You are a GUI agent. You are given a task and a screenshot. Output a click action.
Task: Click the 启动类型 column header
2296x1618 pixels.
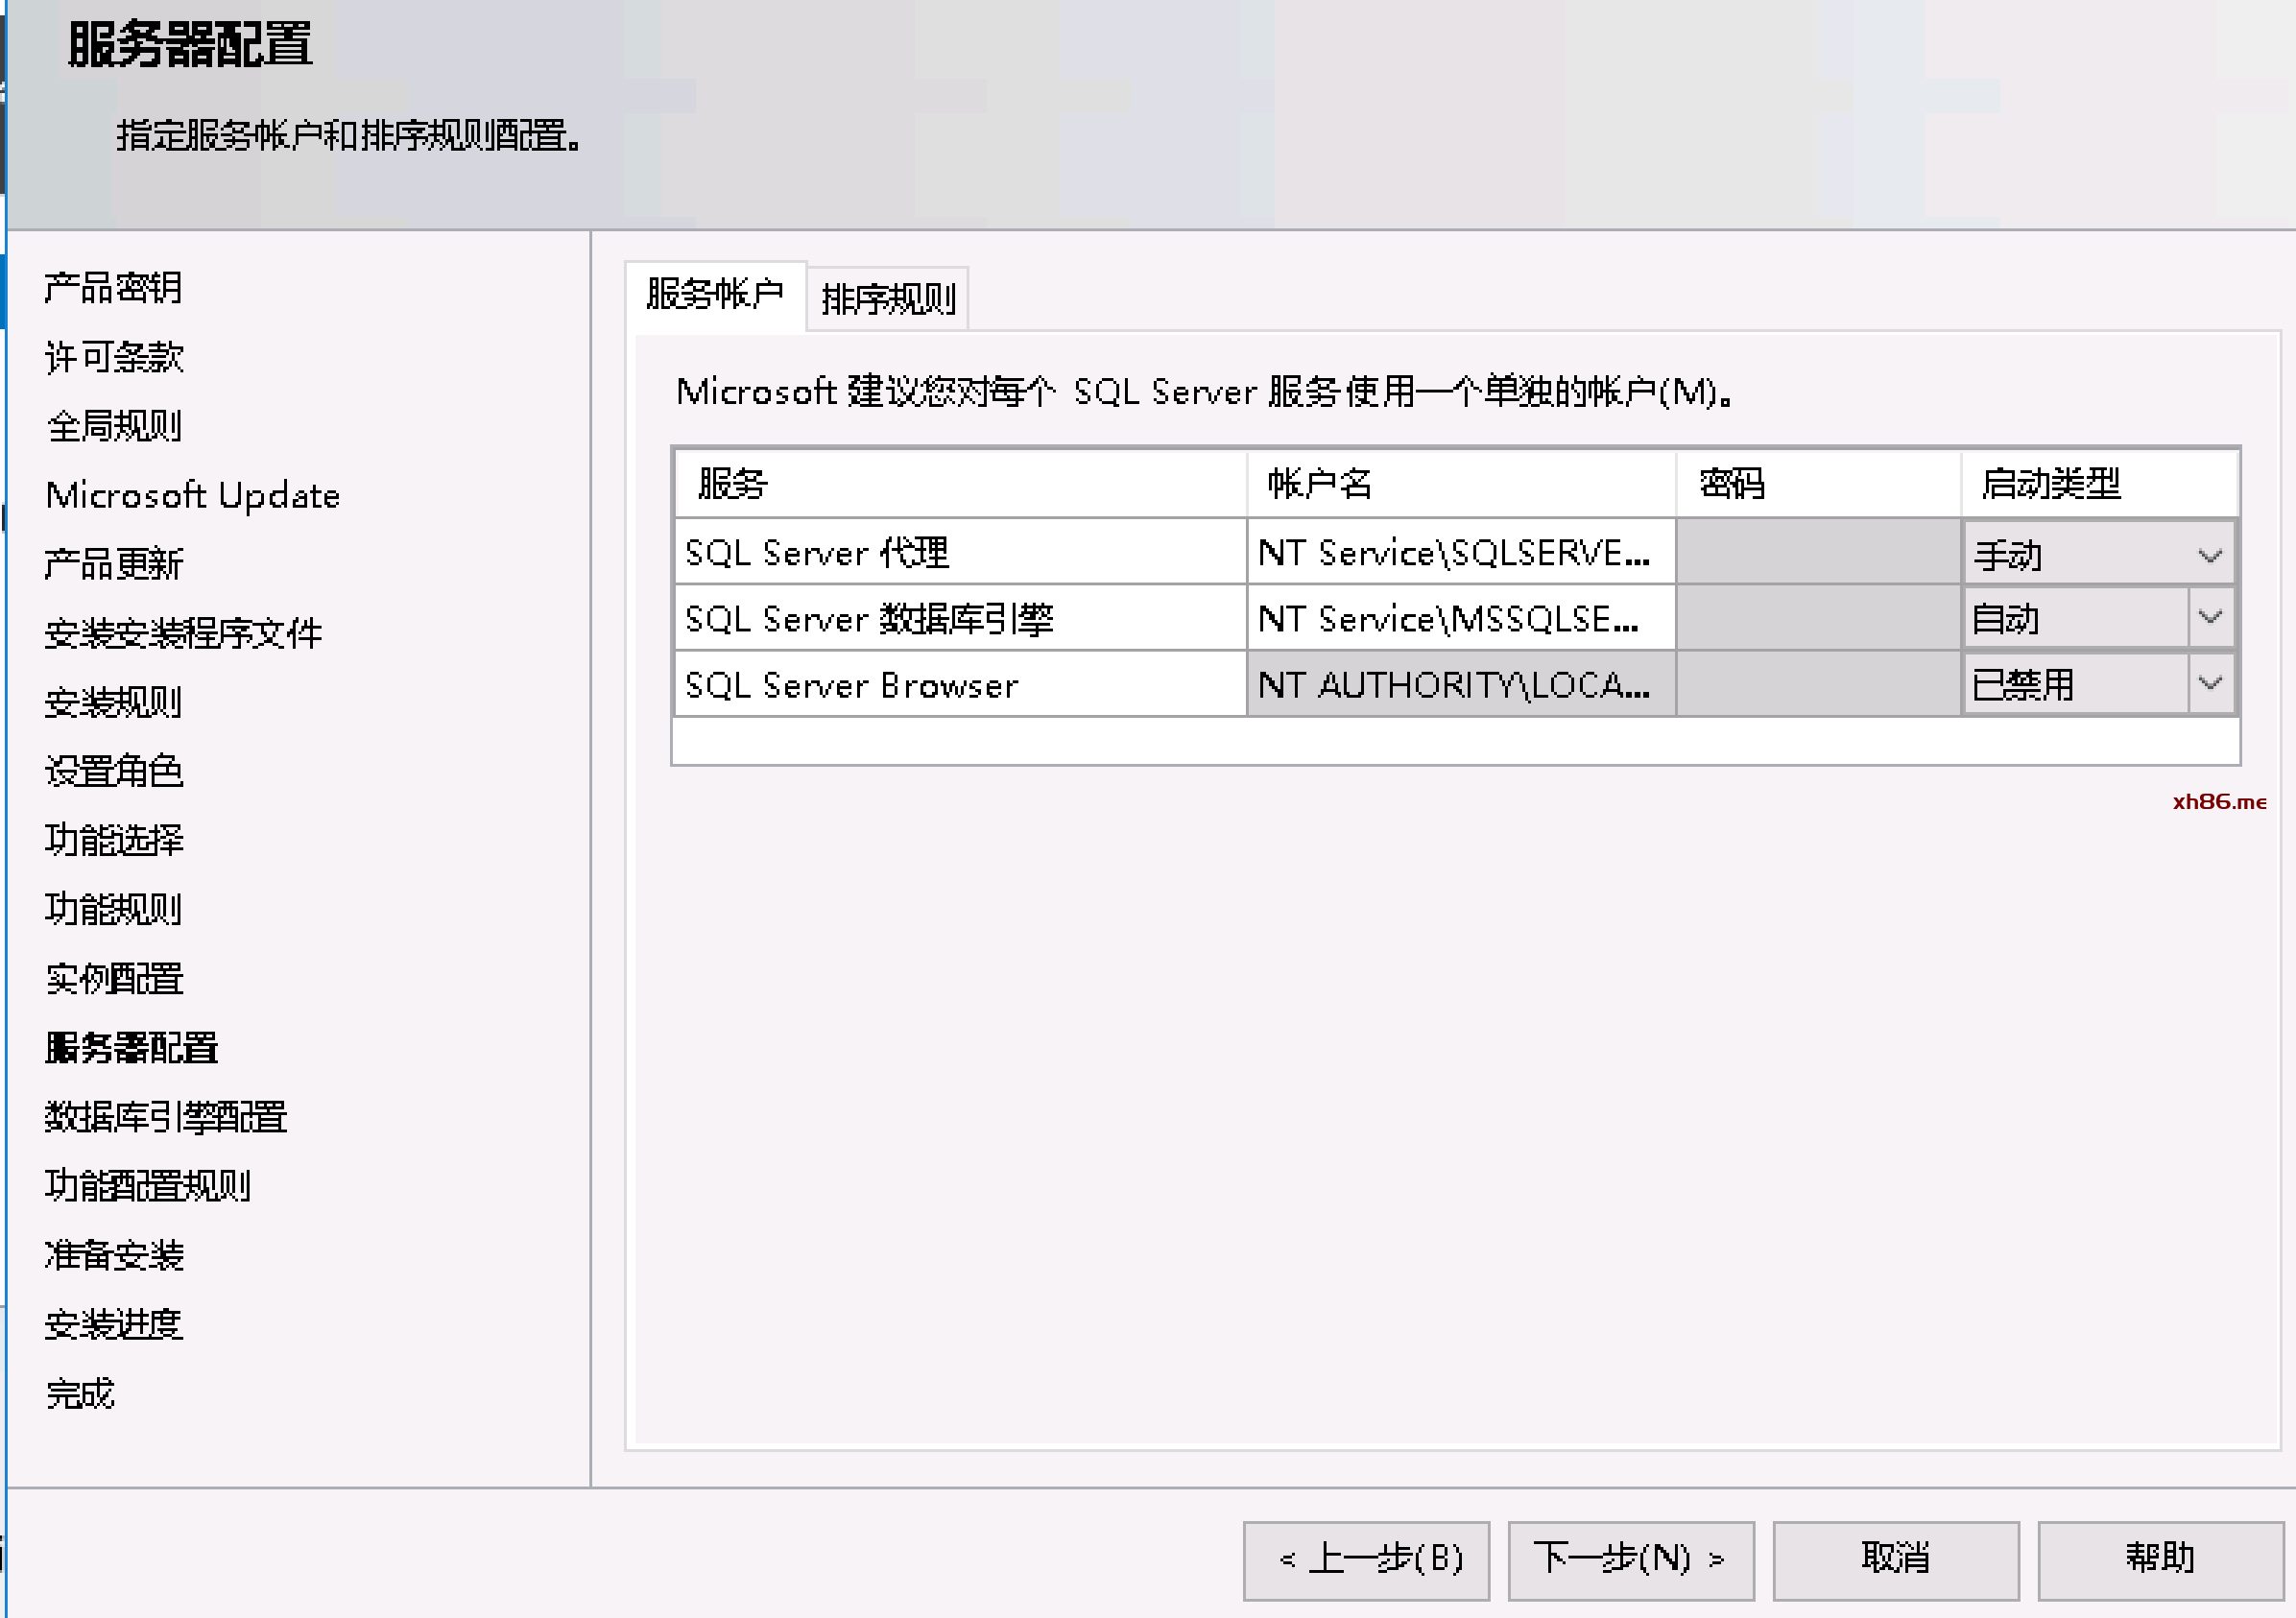tap(2097, 484)
